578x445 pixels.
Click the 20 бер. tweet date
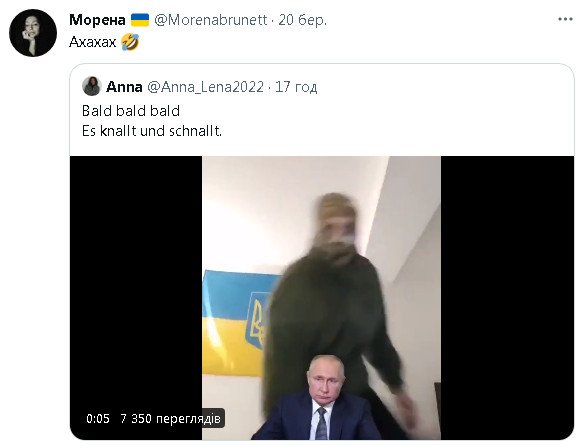click(x=303, y=20)
